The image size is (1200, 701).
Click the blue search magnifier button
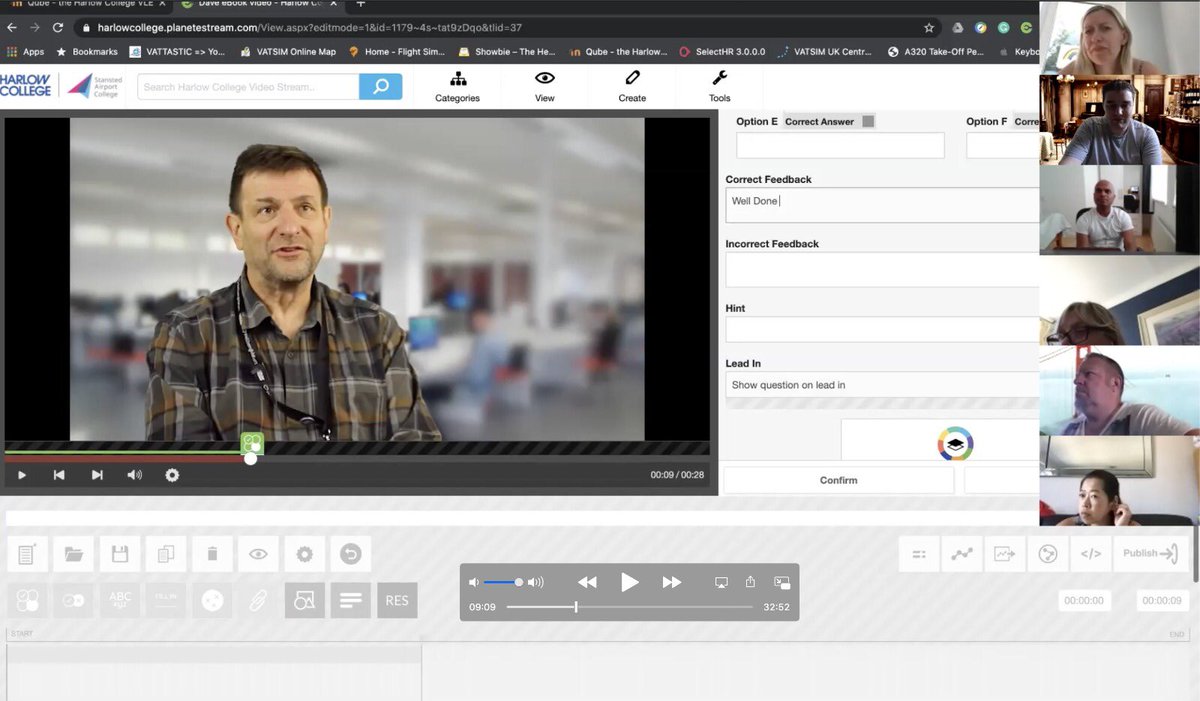pyautogui.click(x=381, y=87)
